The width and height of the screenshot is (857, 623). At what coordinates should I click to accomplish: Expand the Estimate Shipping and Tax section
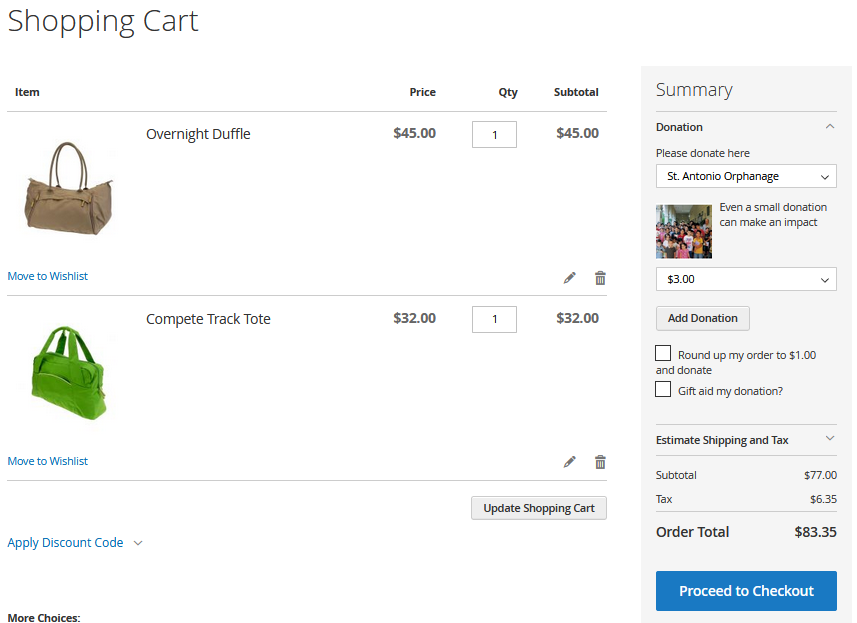pos(746,440)
